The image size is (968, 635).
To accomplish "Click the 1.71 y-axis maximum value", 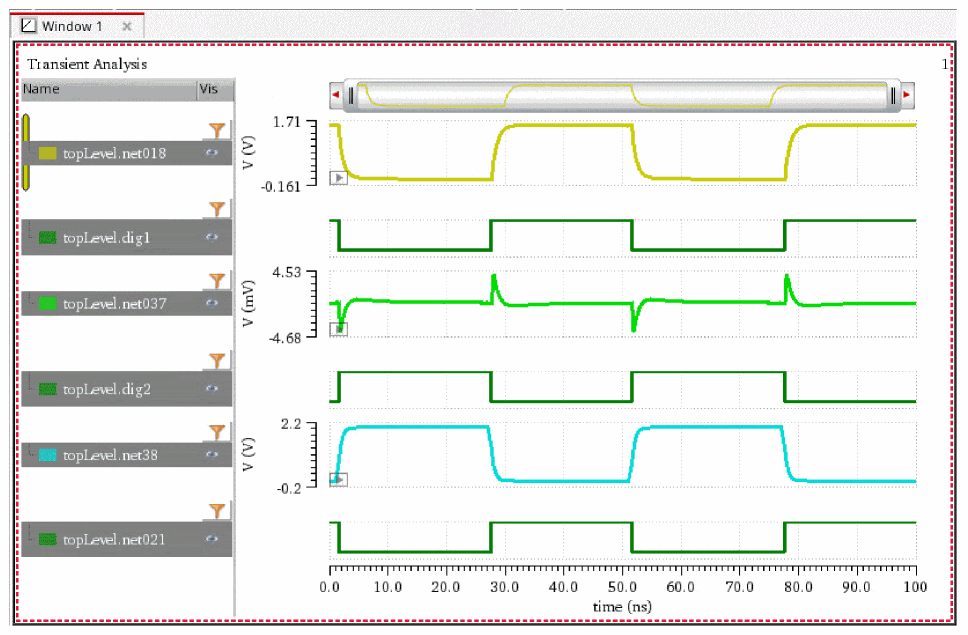I will coord(286,122).
